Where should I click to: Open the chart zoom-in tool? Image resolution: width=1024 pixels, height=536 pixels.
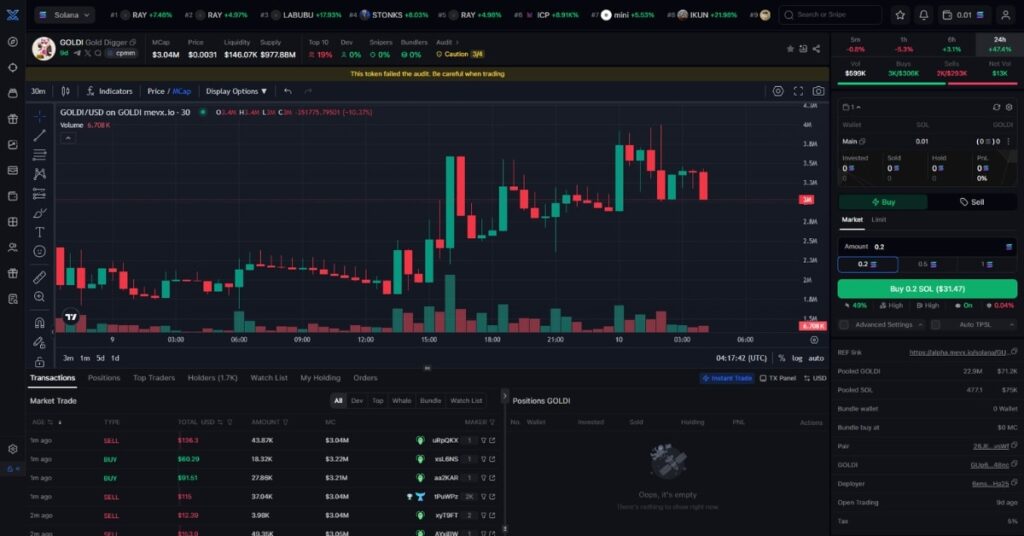pos(40,297)
